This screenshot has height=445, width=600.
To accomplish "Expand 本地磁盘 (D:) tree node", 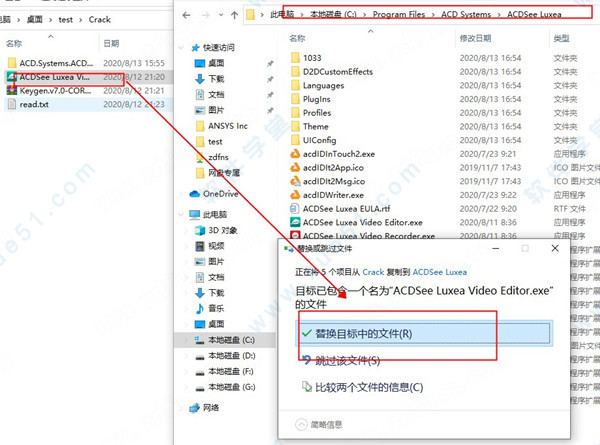I will pos(187,356).
